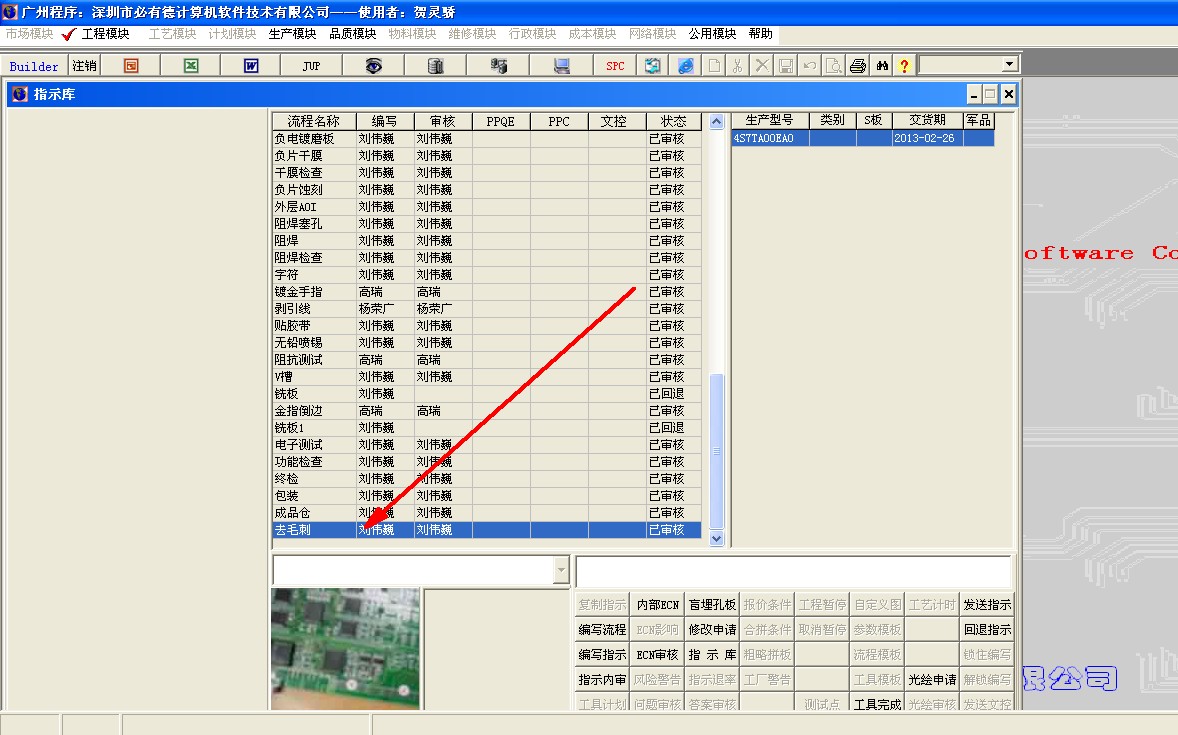The width and height of the screenshot is (1178, 735).
Task: Click the 编写流程 button
Action: [x=602, y=629]
